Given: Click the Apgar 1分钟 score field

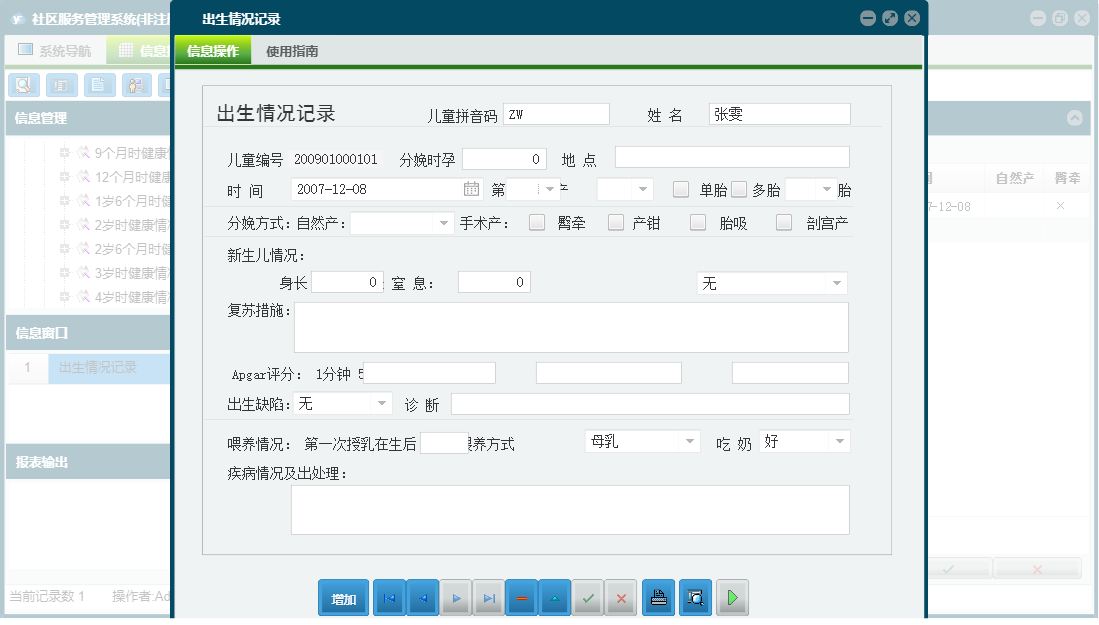Looking at the screenshot, I should click(x=429, y=373).
